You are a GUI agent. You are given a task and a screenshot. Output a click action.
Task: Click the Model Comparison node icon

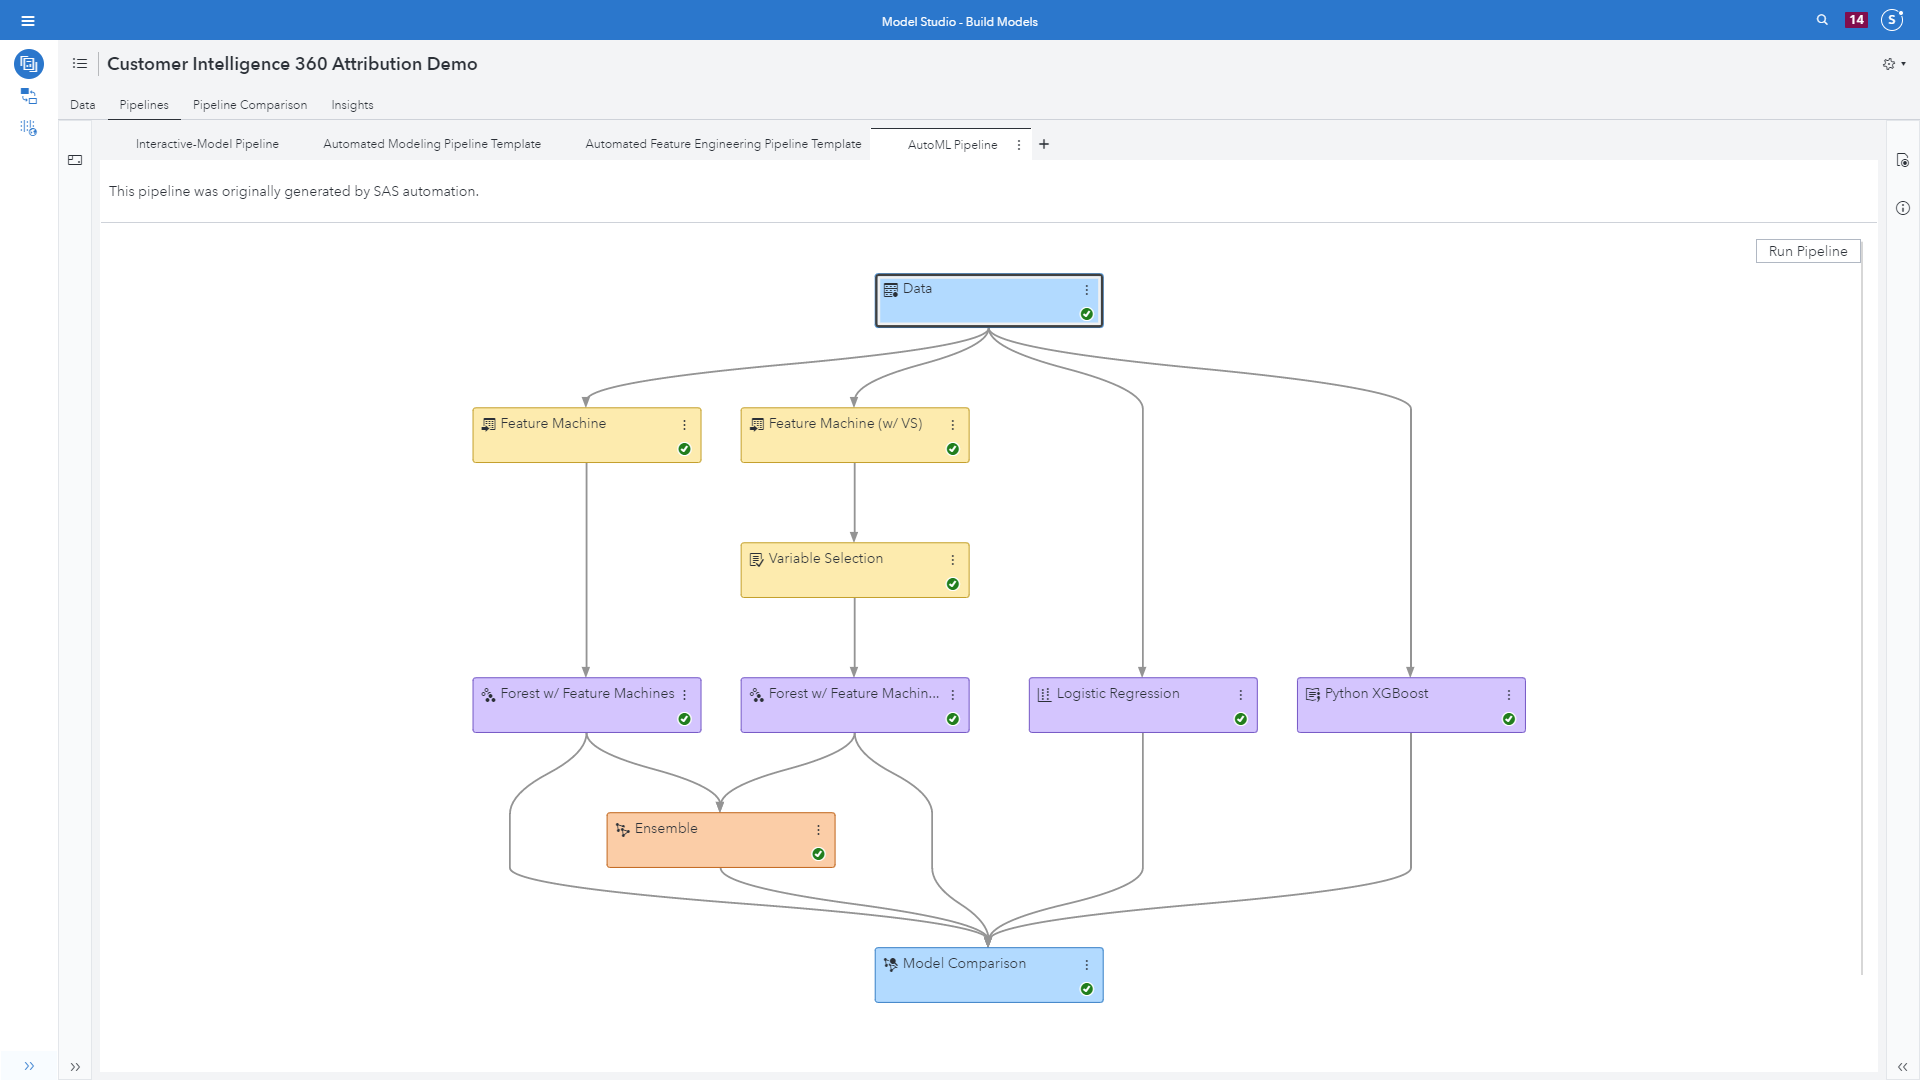(x=891, y=963)
